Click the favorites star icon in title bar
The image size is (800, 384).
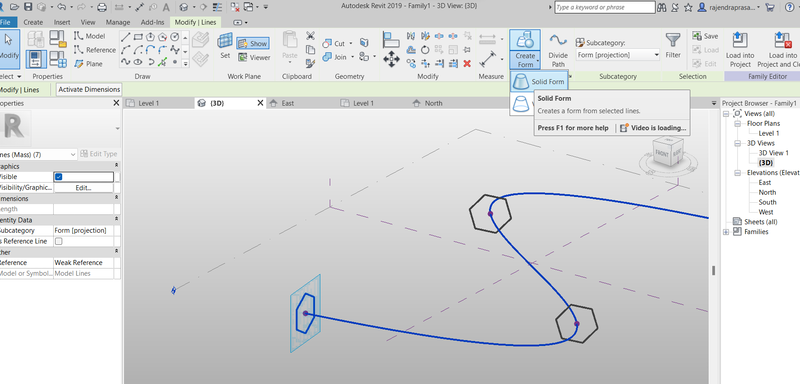pos(688,7)
